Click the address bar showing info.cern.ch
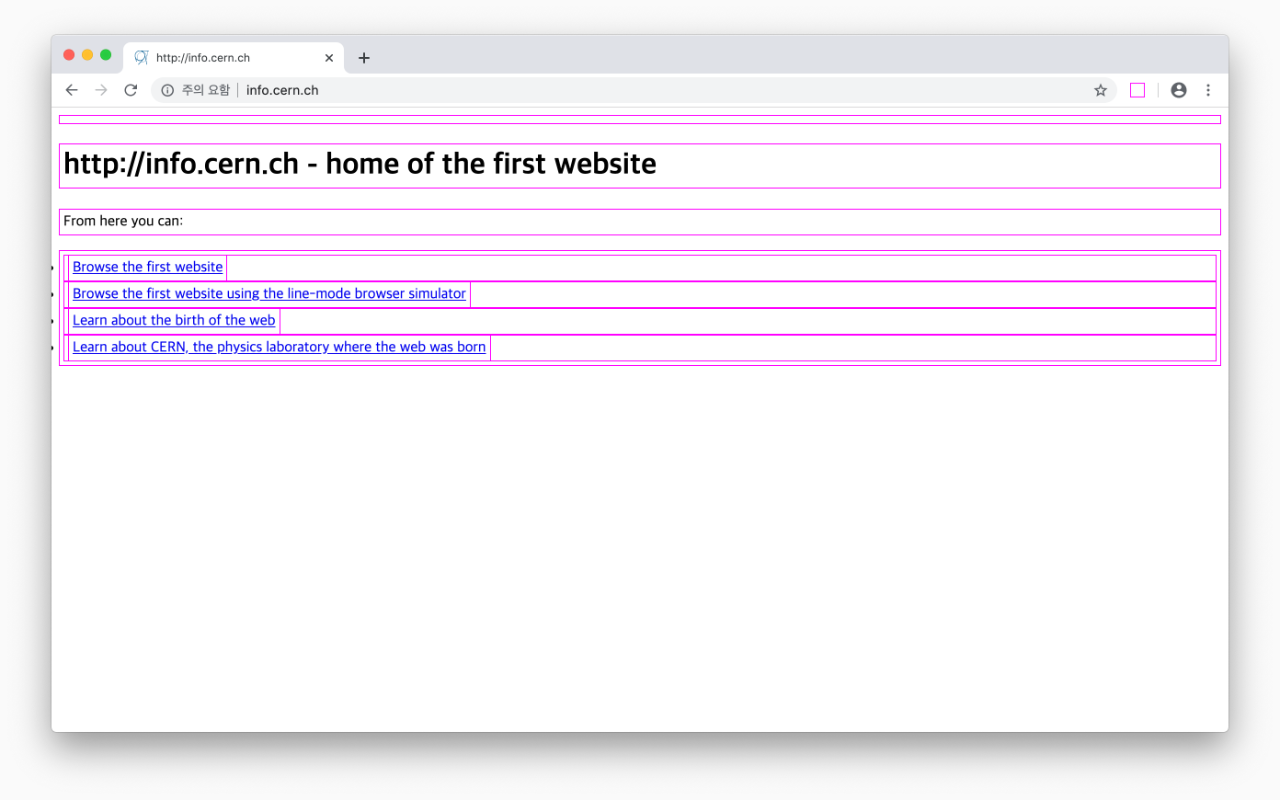Viewport: 1280px width, 800px height. (x=634, y=90)
